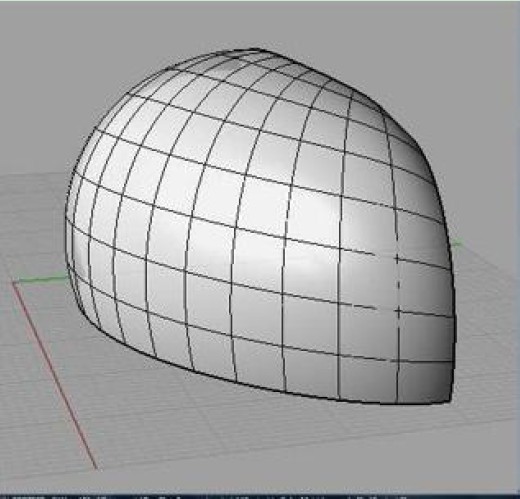The height and width of the screenshot is (499, 520).
Task: Pick the dome's bottom-right corner point
Action: pyautogui.click(x=451, y=401)
